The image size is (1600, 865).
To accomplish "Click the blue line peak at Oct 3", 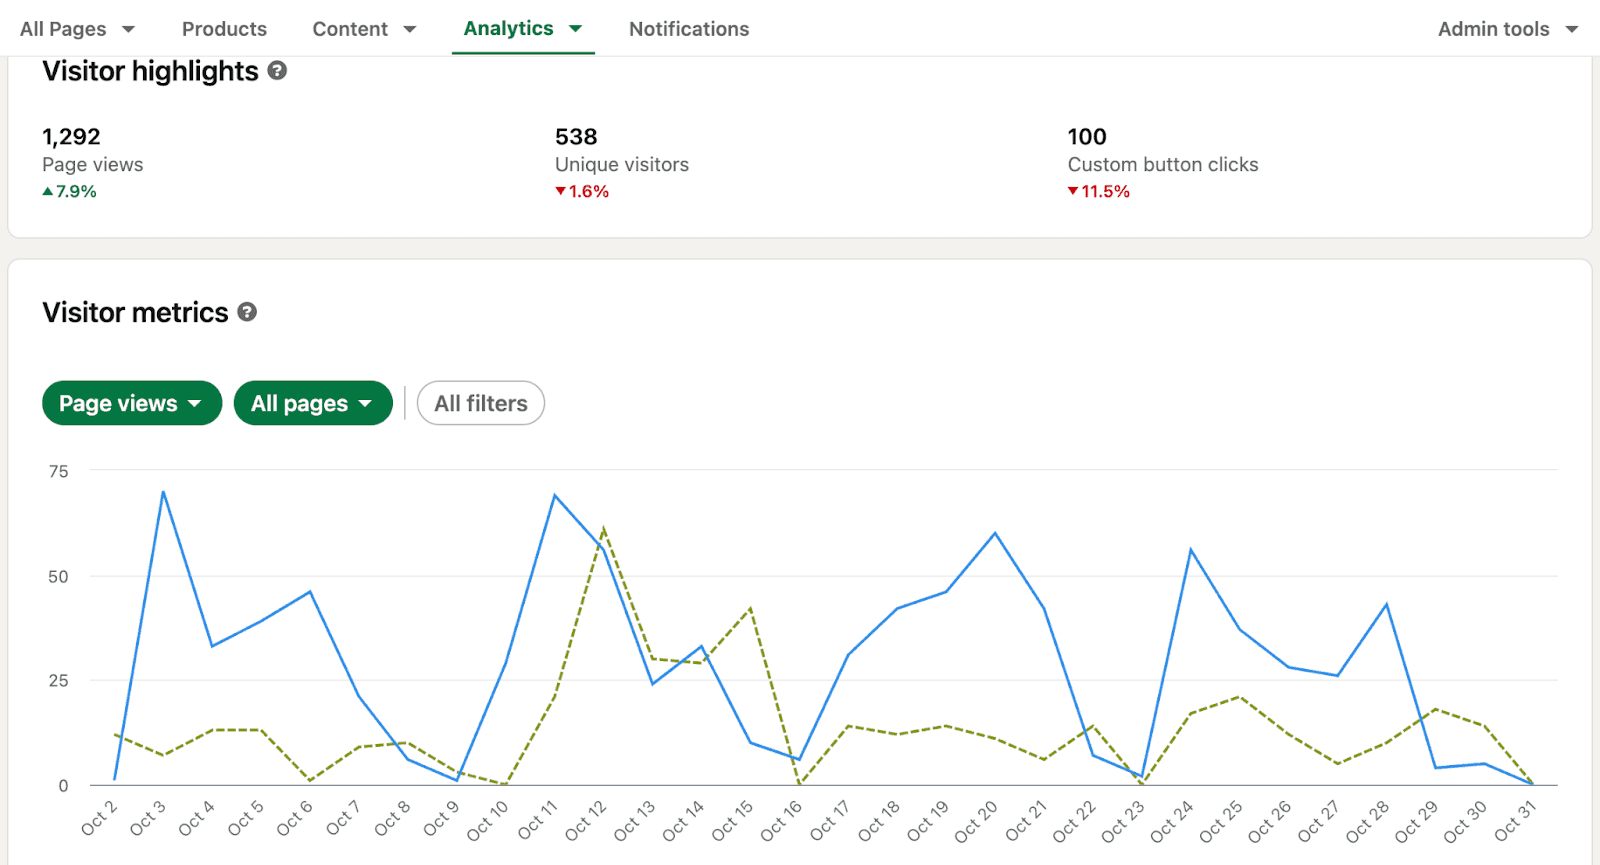I will click(163, 492).
